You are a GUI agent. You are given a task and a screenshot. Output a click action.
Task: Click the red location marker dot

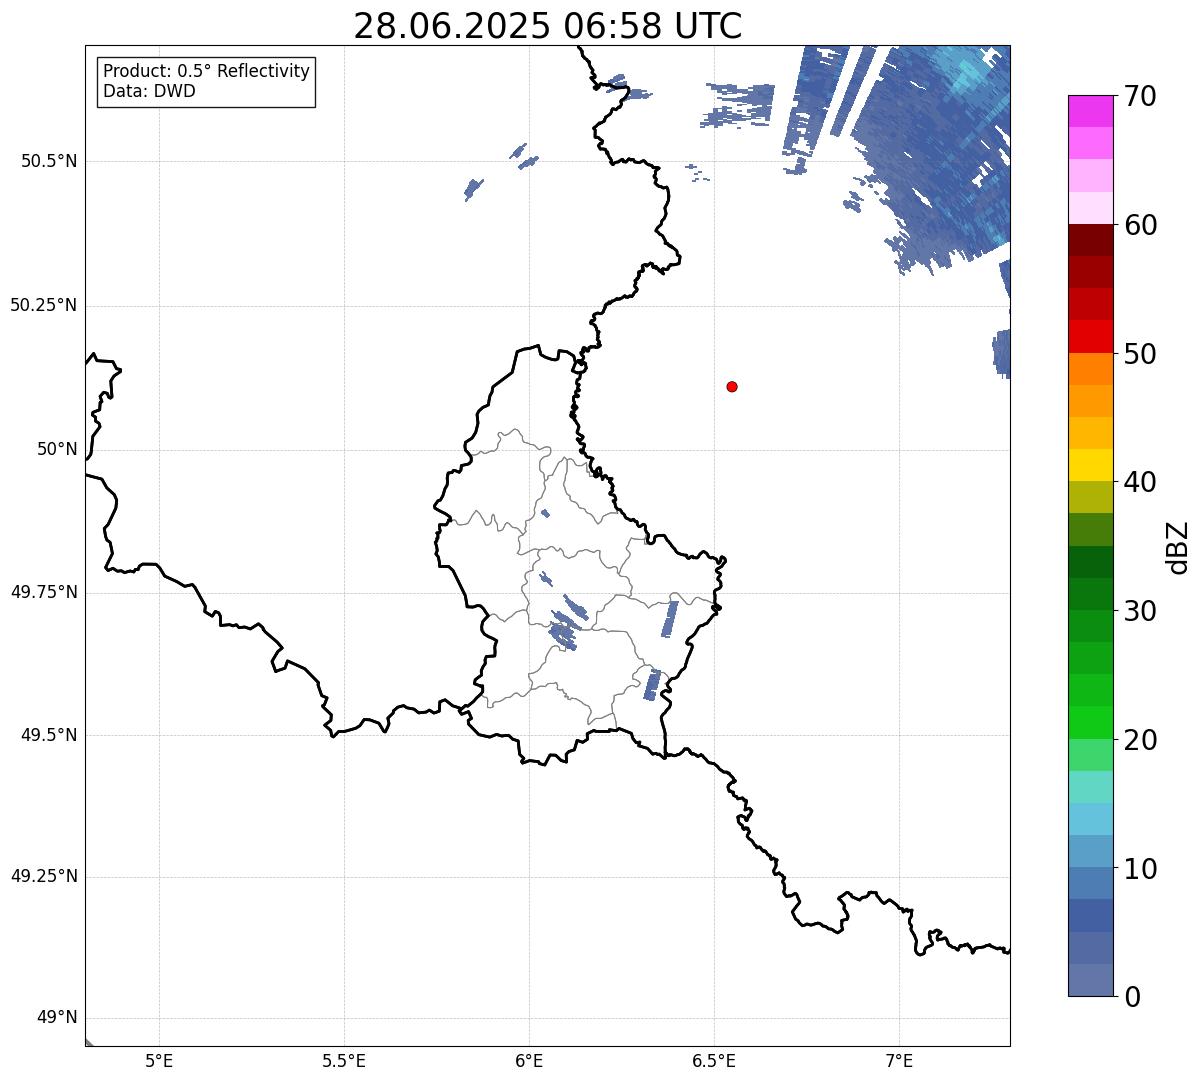(732, 386)
